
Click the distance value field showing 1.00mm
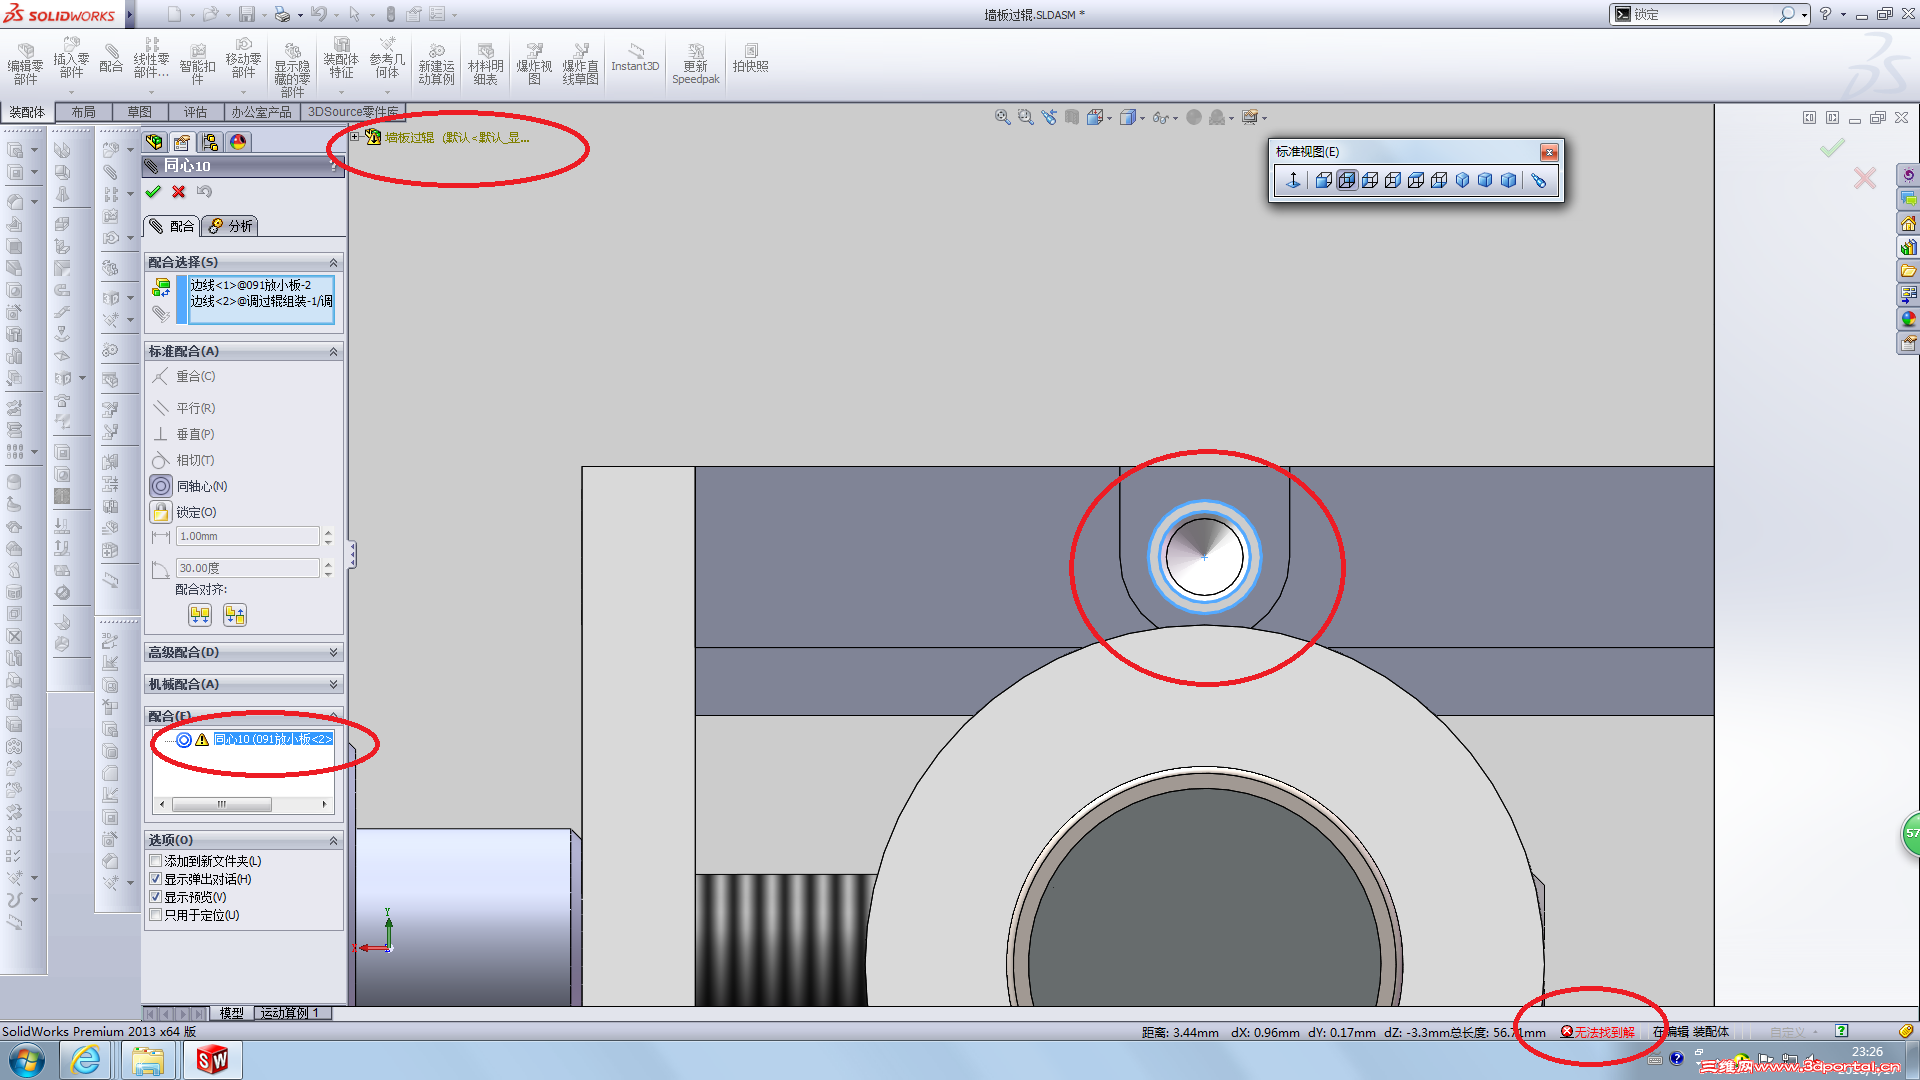(x=248, y=537)
